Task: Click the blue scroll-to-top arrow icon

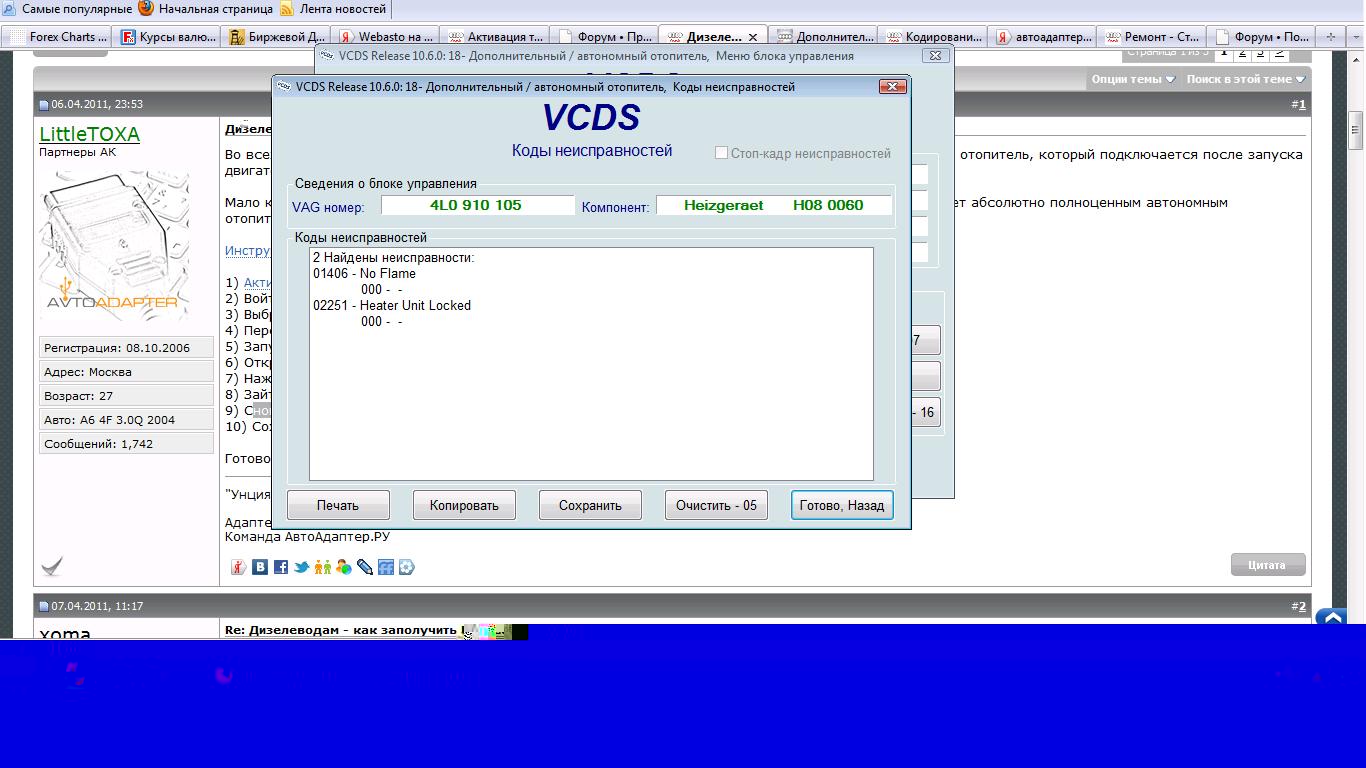Action: coord(1332,619)
